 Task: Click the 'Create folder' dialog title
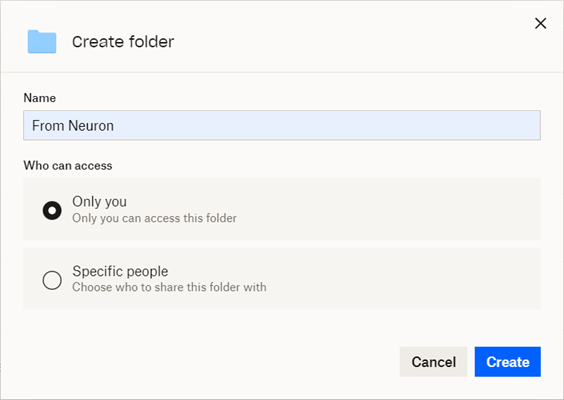(123, 42)
